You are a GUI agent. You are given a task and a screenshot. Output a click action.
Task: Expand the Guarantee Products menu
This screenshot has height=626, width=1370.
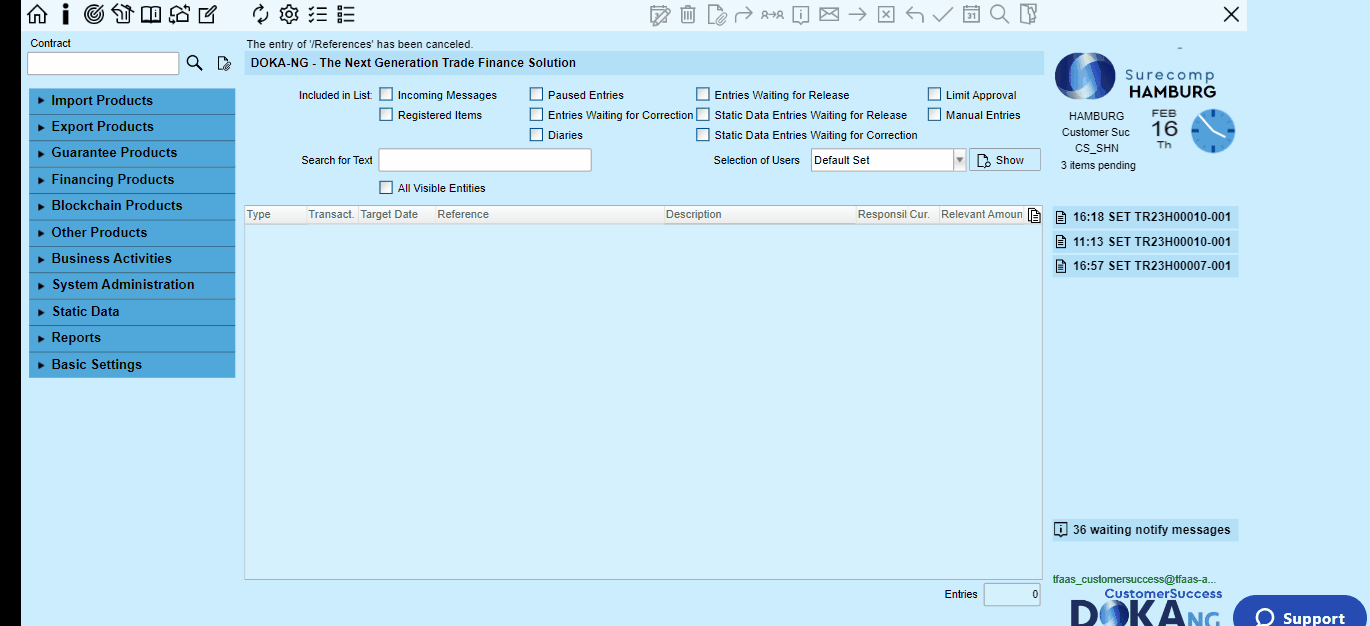click(132, 153)
